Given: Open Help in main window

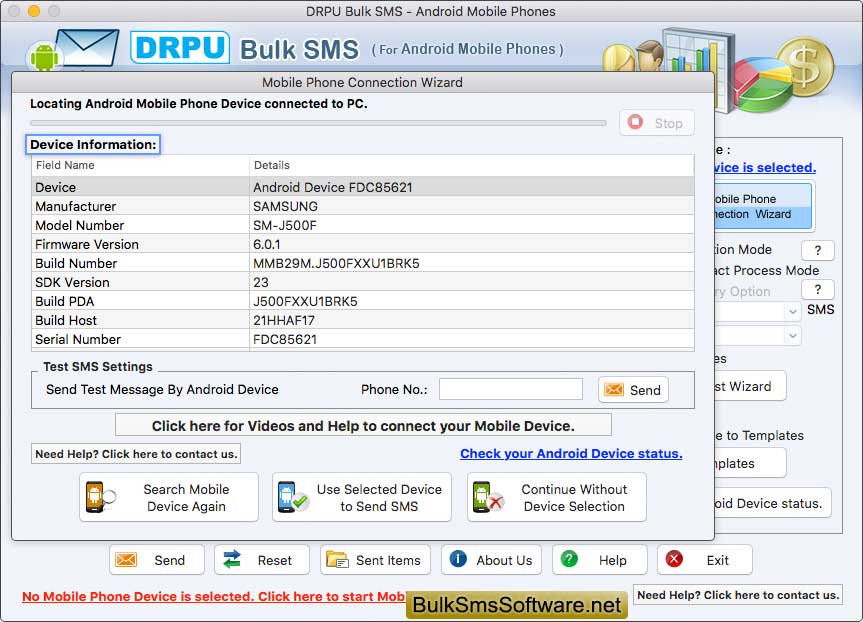Looking at the screenshot, I should (599, 560).
